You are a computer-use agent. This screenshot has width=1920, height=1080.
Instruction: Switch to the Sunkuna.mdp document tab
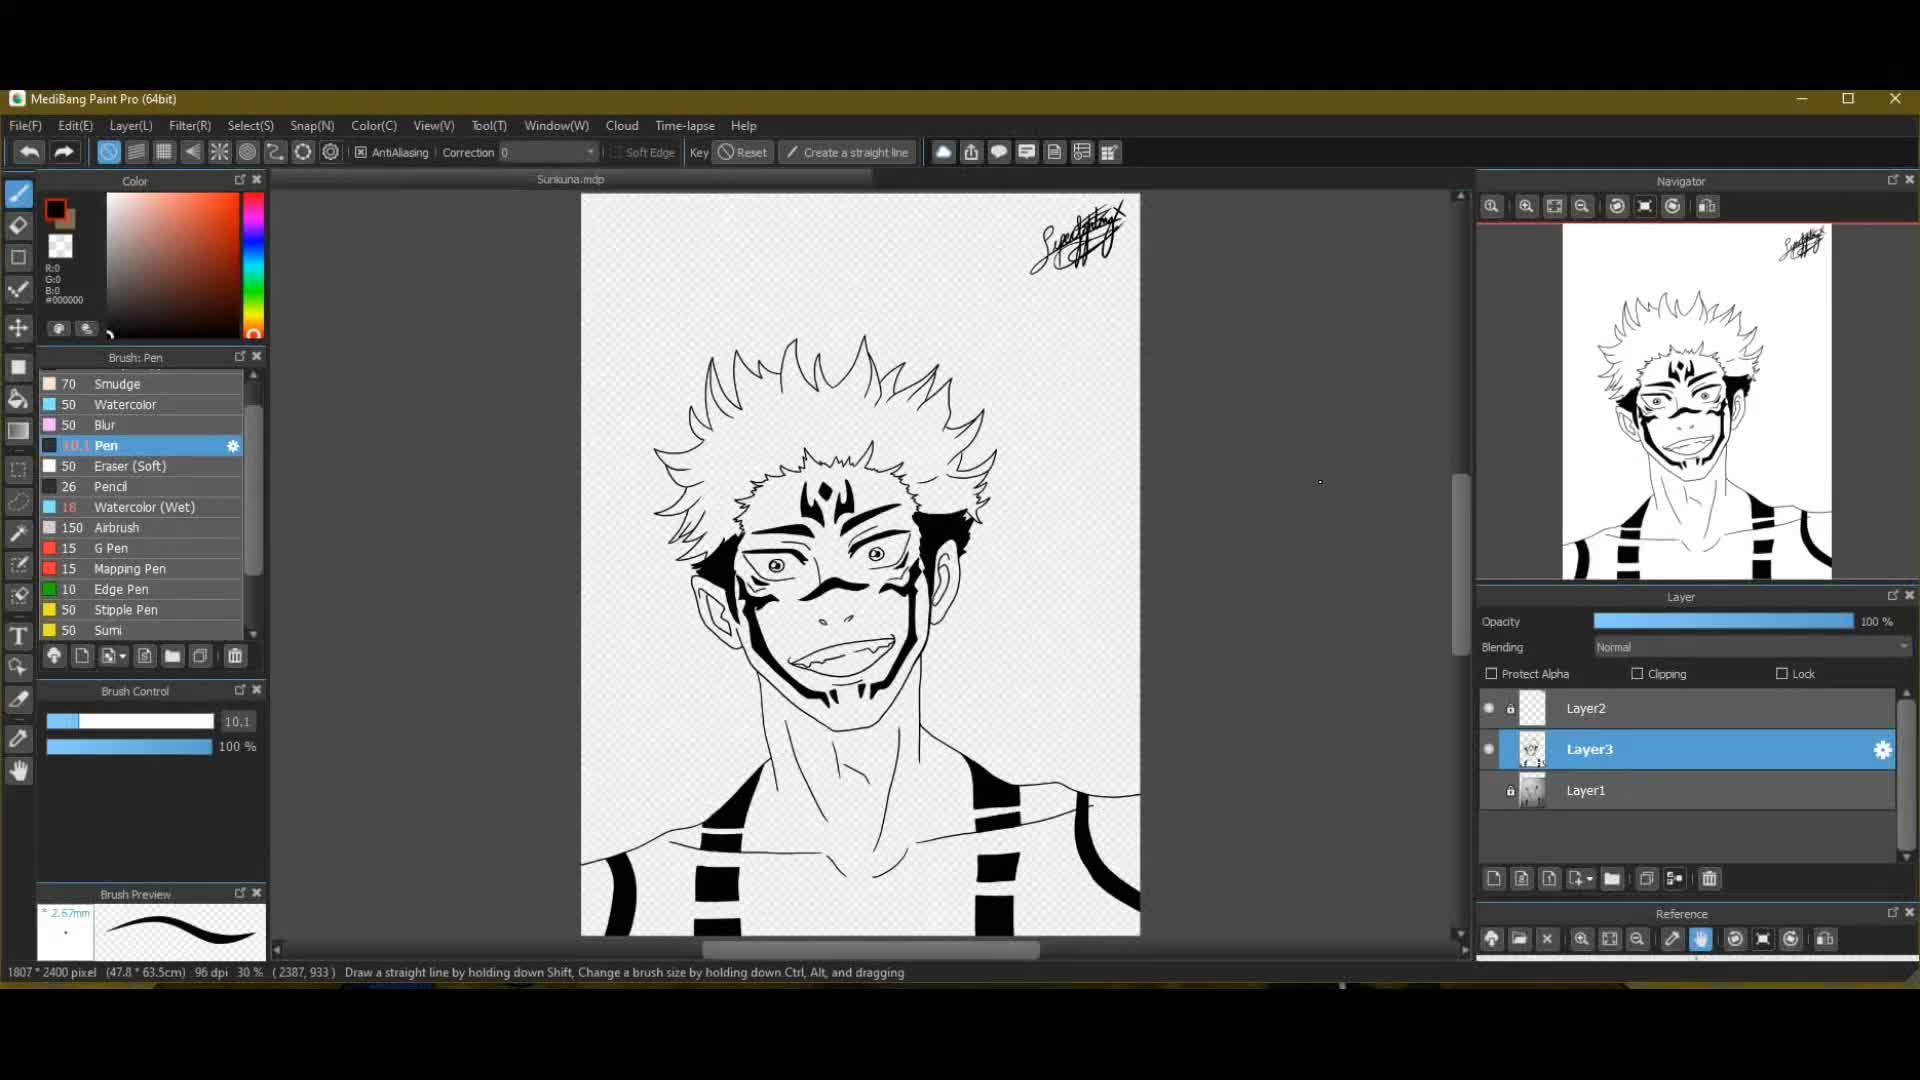coord(570,180)
